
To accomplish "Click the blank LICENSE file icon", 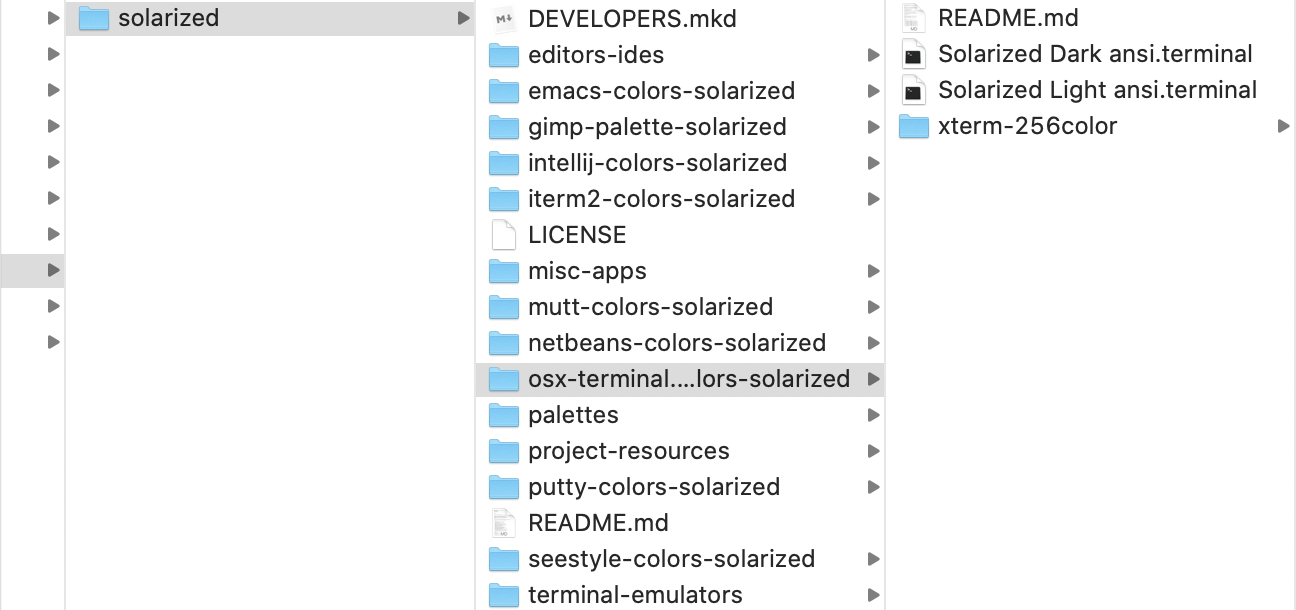I will click(x=503, y=235).
